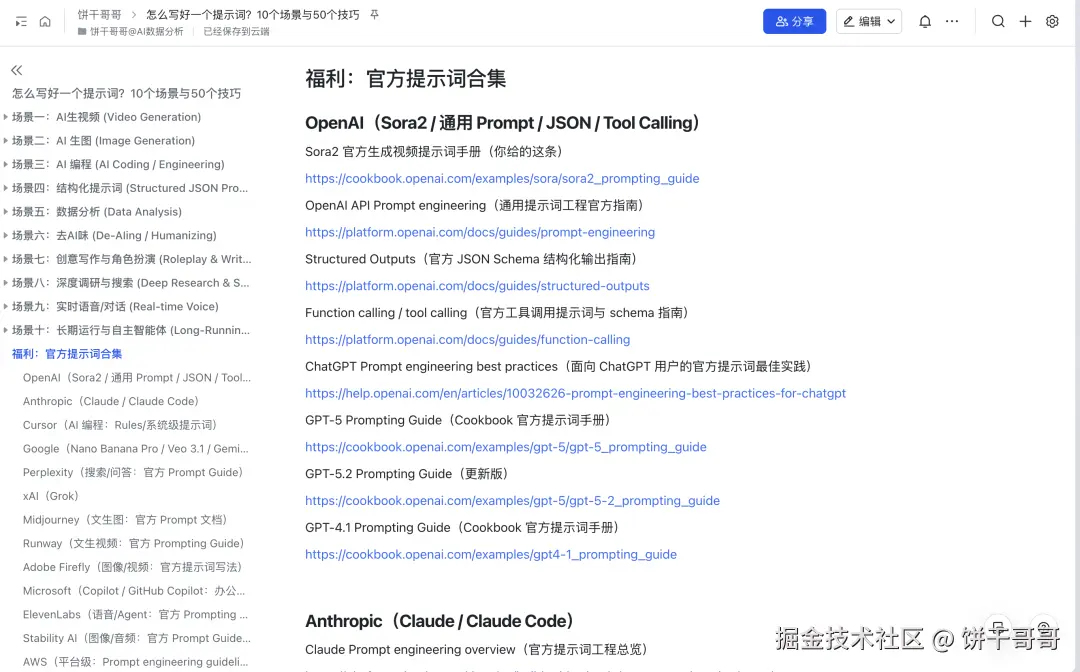The height and width of the screenshot is (672, 1080).
Task: Click heading 福利：官方提示词合集
Action: coord(406,78)
